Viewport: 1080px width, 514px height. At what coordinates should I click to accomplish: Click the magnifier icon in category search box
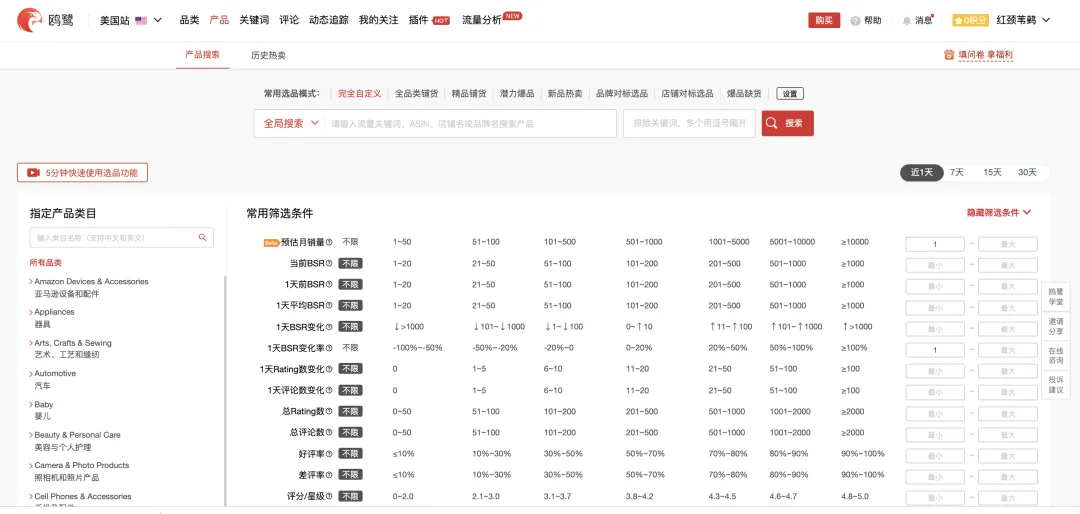tap(202, 237)
